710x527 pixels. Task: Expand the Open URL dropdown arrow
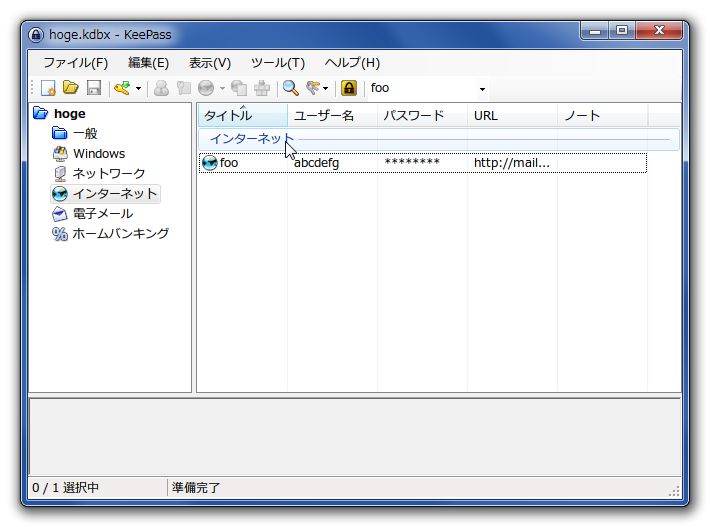222,88
